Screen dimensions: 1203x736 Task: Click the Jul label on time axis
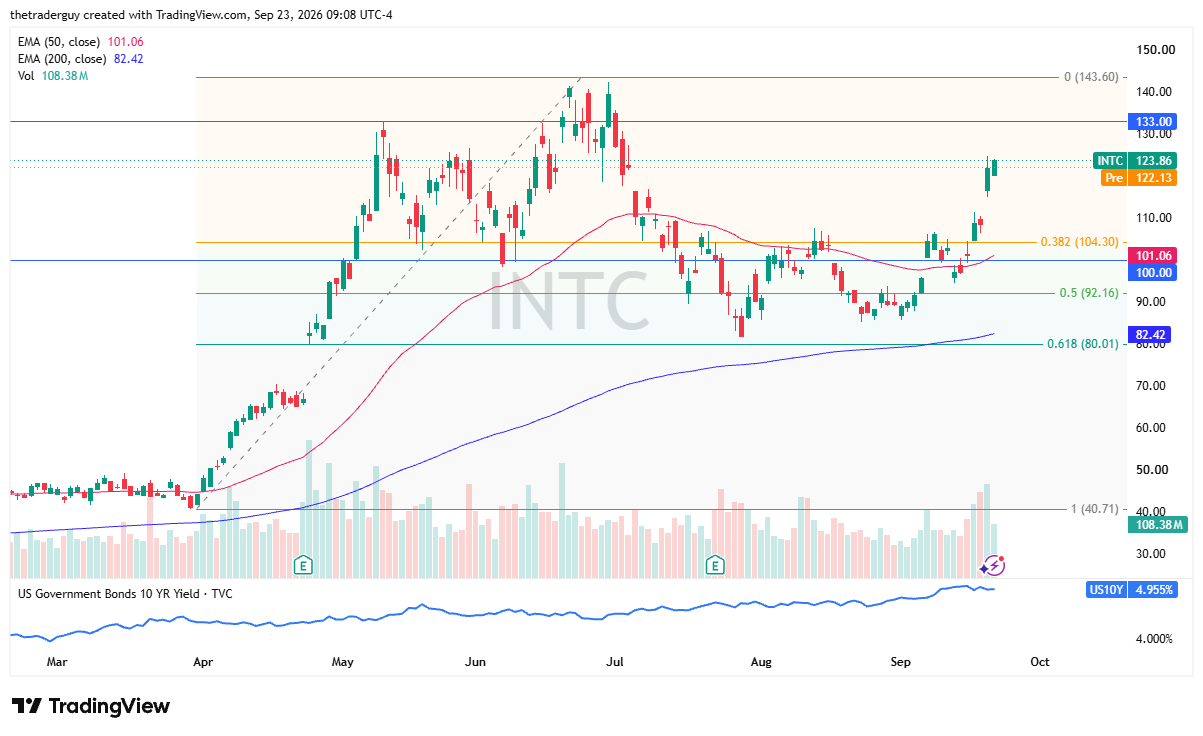pyautogui.click(x=615, y=661)
